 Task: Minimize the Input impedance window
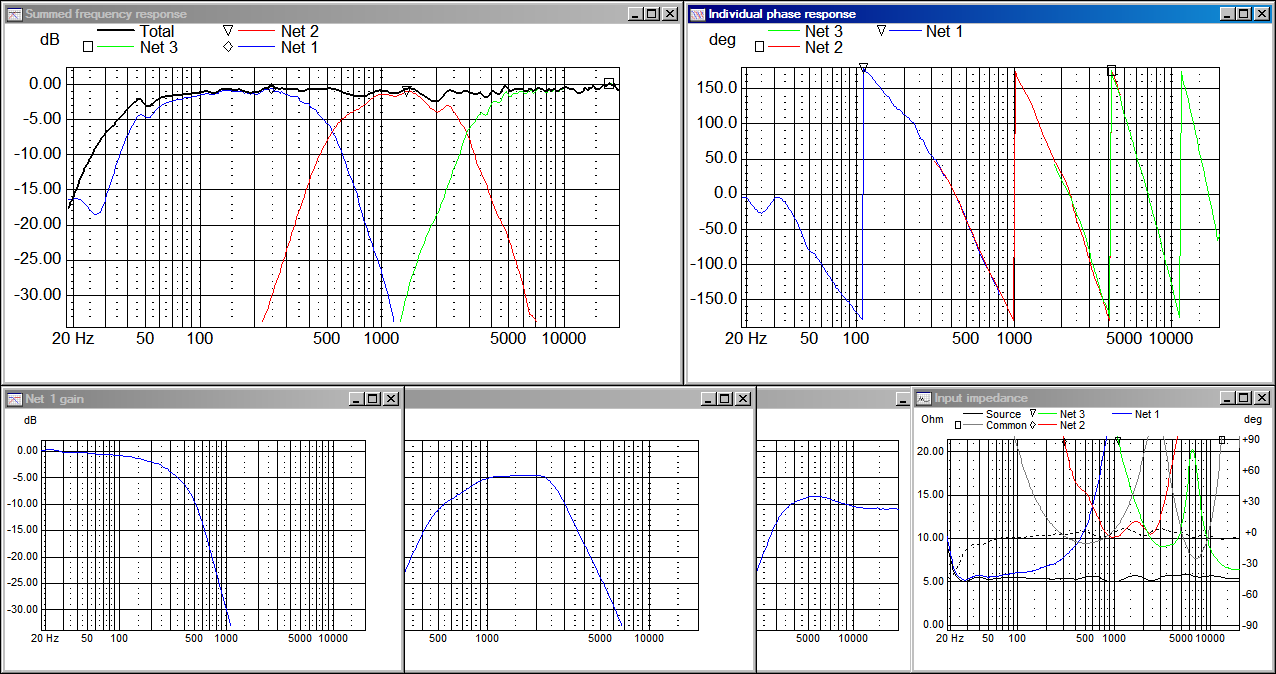[x=1227, y=398]
